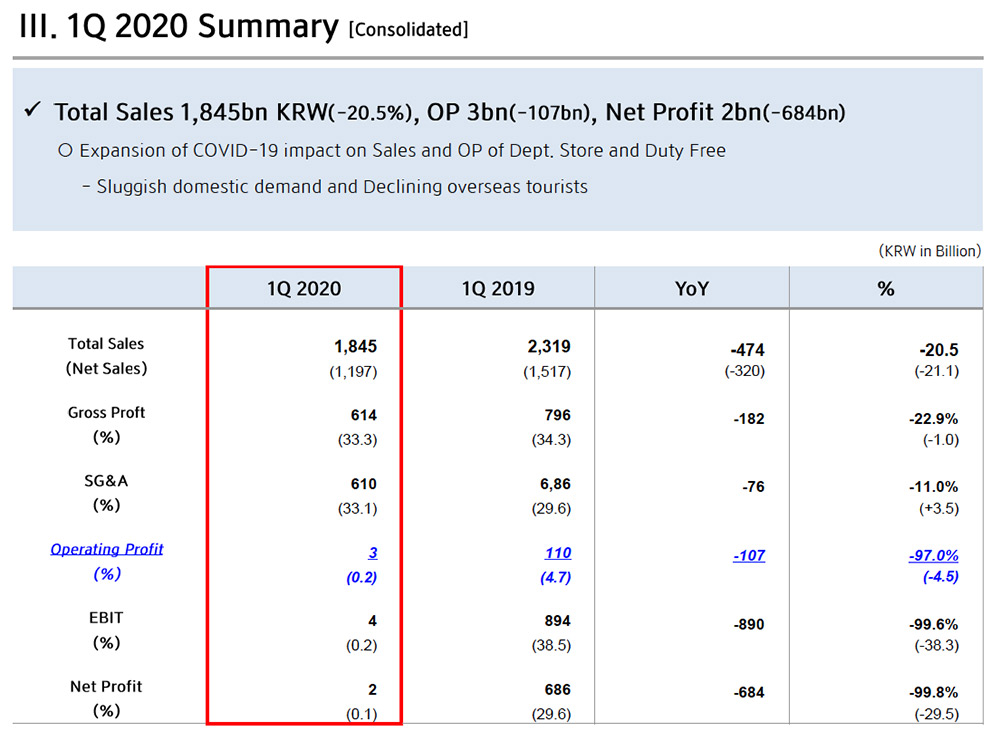Click the -890 EBIT YoY value
This screenshot has width=1000, height=741.
[x=747, y=624]
